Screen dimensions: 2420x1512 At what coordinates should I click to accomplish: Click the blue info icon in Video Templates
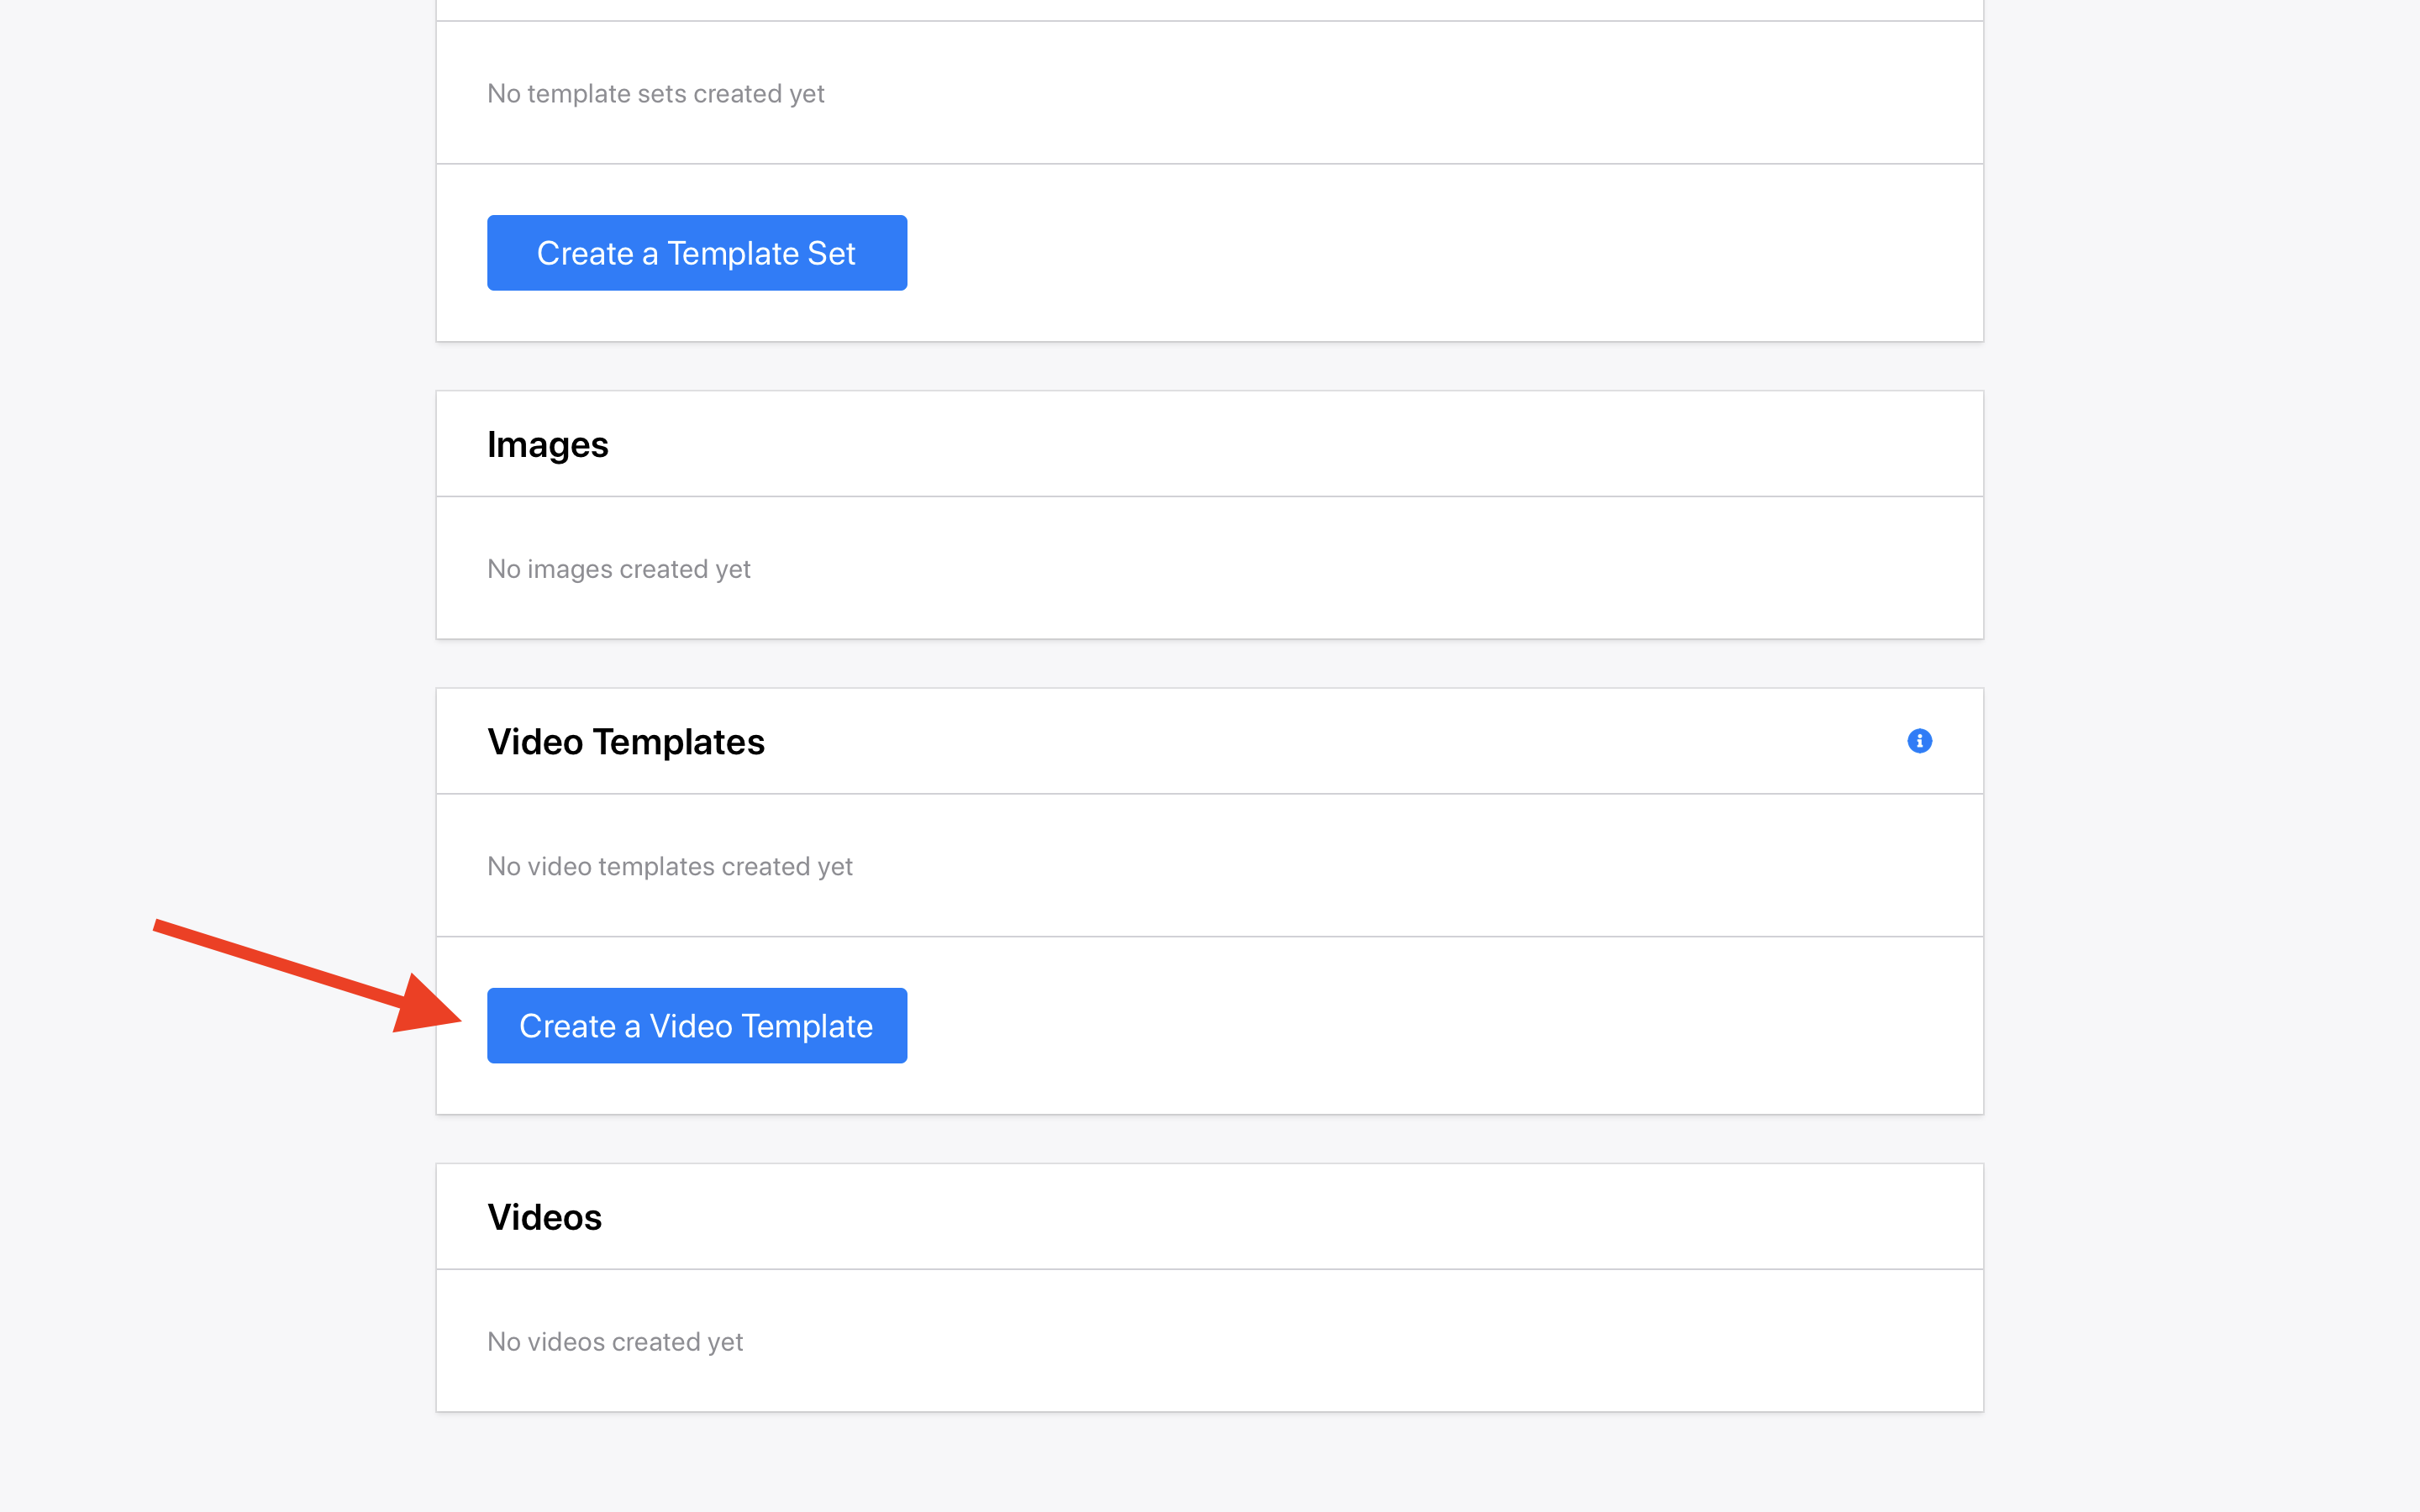tap(1919, 741)
